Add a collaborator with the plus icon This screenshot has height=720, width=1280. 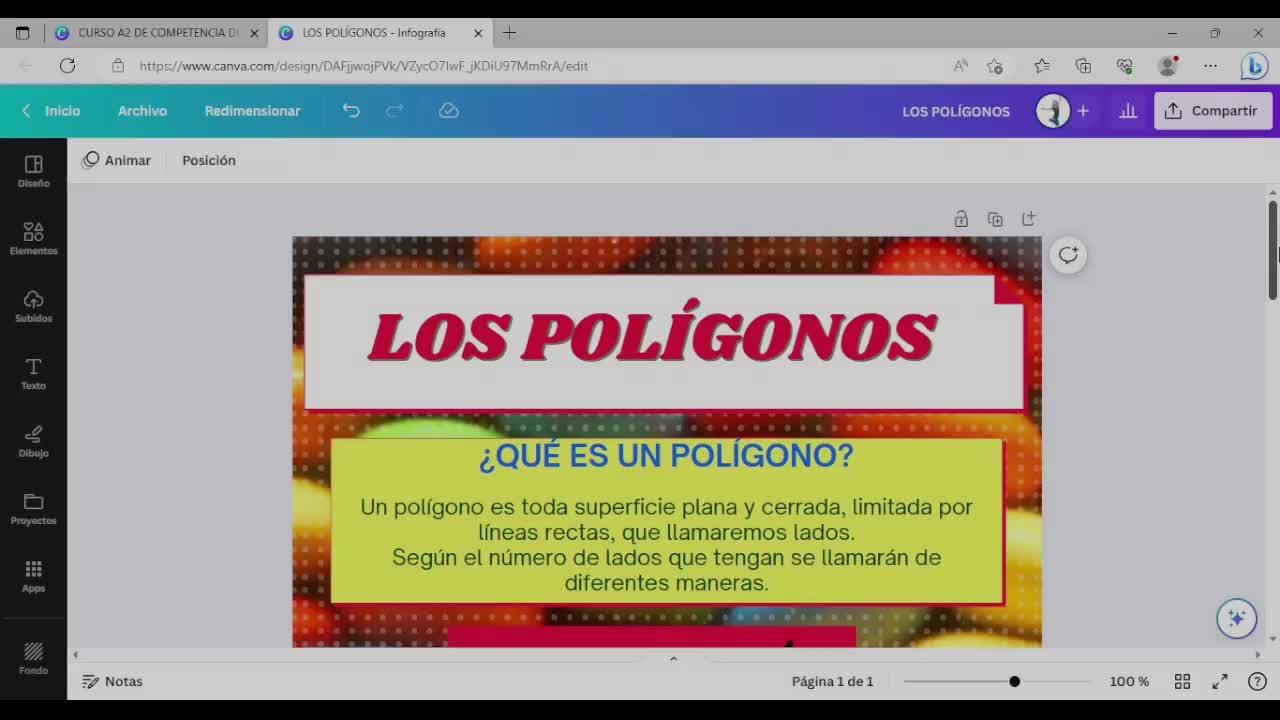[1083, 111]
